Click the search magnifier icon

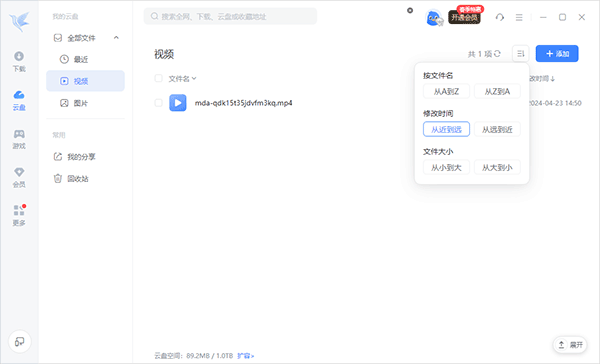[x=155, y=16]
